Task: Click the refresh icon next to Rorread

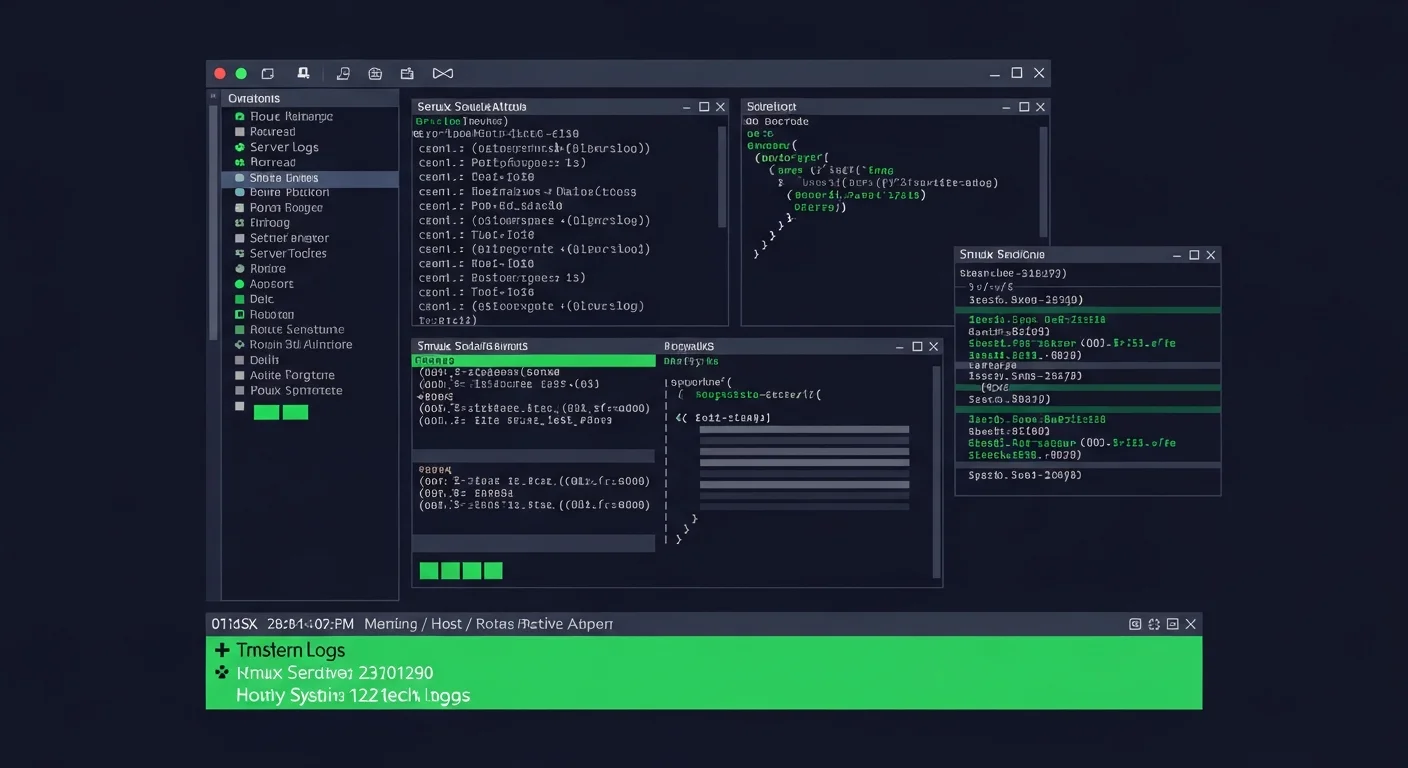Action: point(238,161)
